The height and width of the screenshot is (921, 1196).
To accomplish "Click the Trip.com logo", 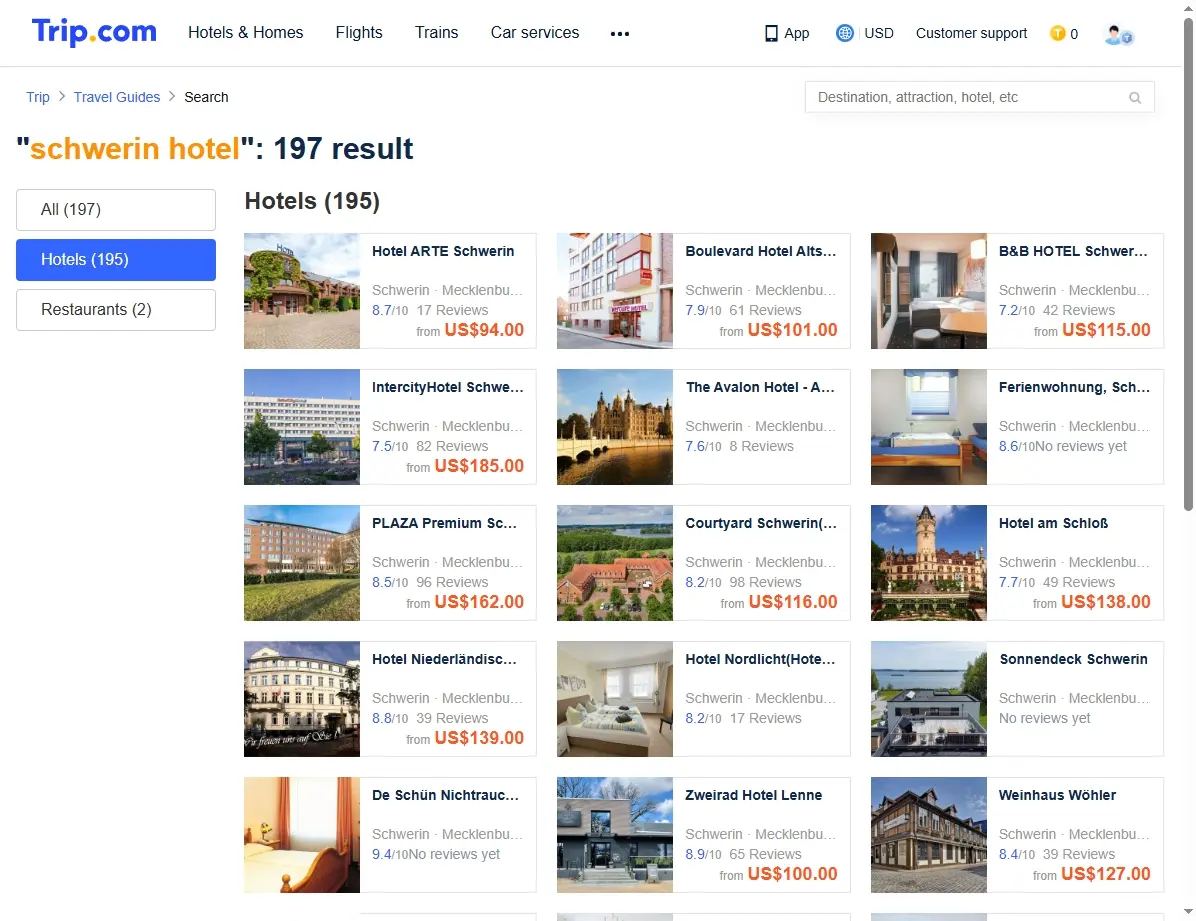I will (x=94, y=32).
